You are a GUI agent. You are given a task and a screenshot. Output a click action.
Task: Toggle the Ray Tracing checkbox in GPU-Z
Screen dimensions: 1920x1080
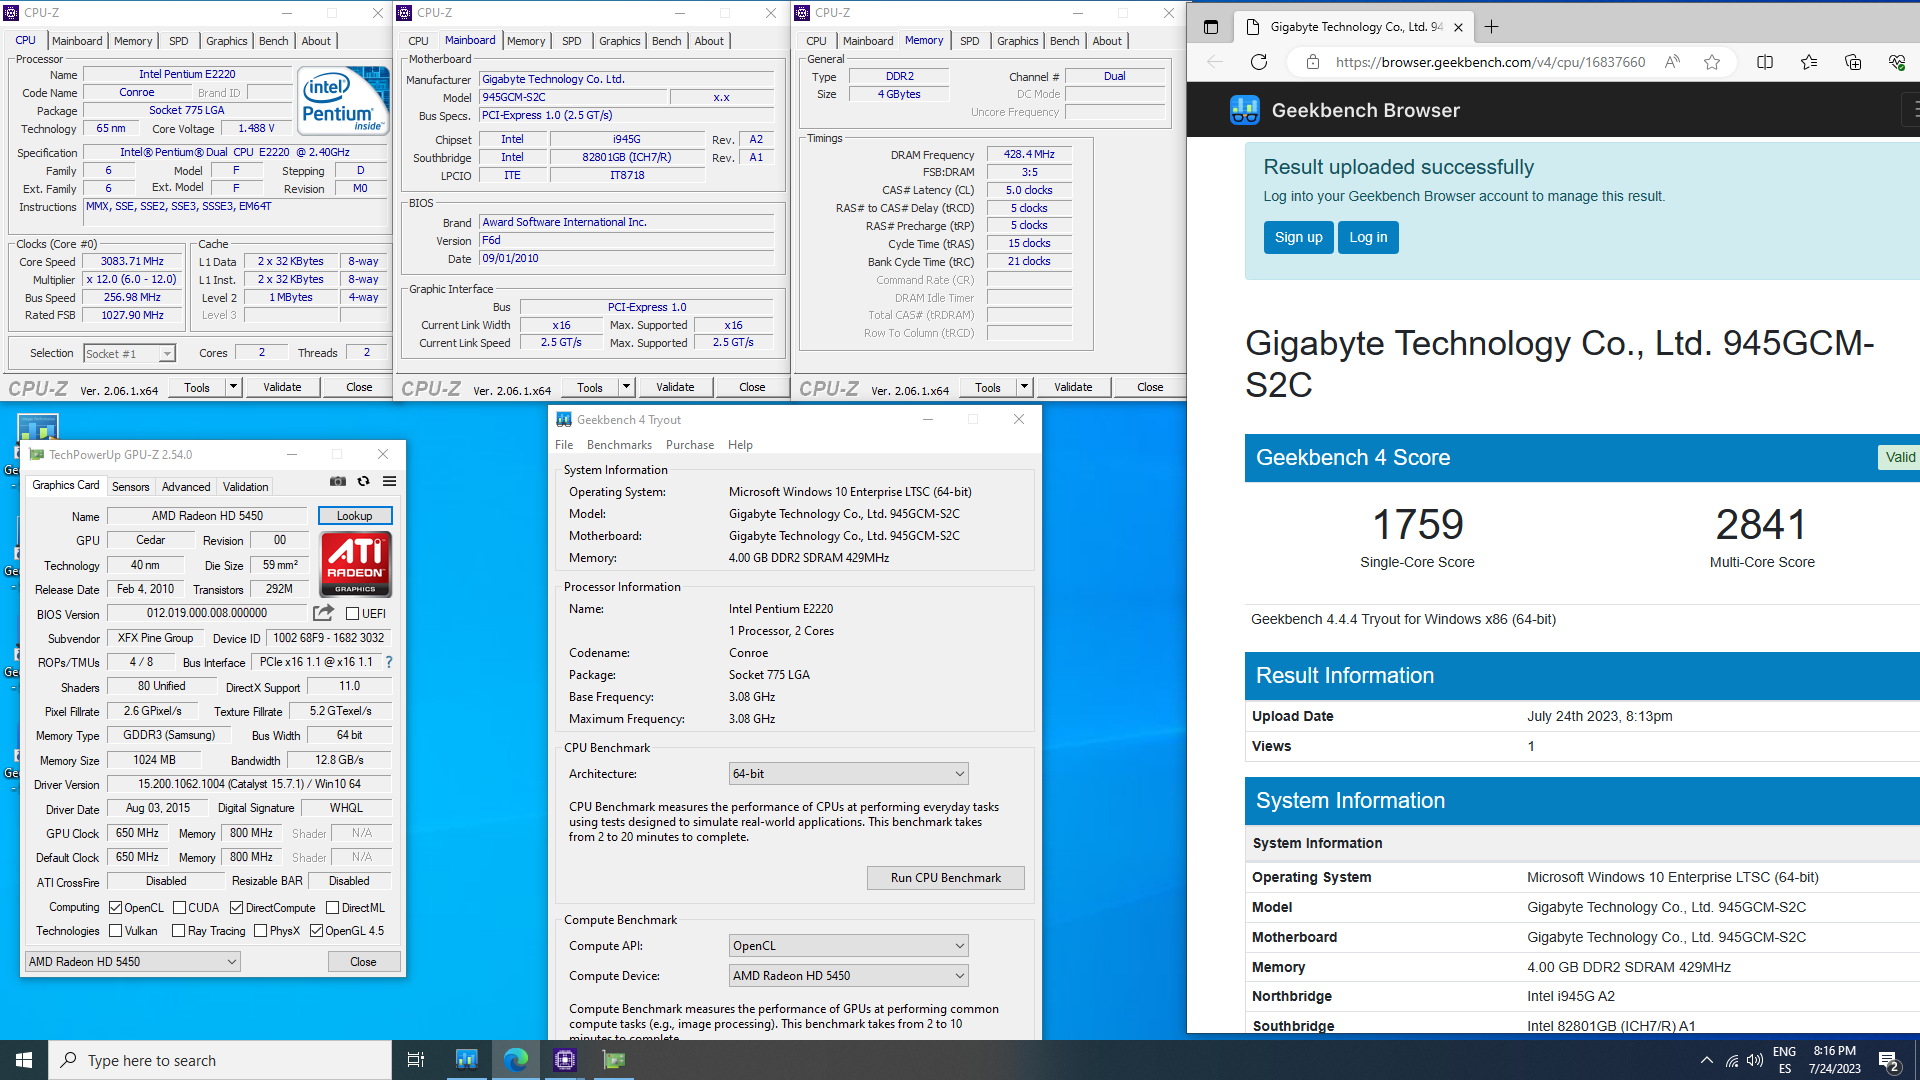click(x=178, y=931)
